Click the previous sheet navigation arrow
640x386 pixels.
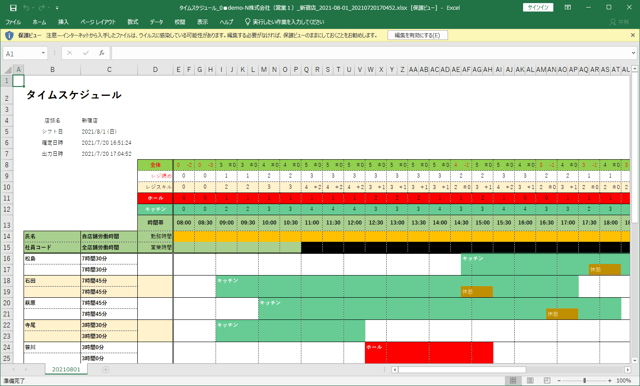13,370
